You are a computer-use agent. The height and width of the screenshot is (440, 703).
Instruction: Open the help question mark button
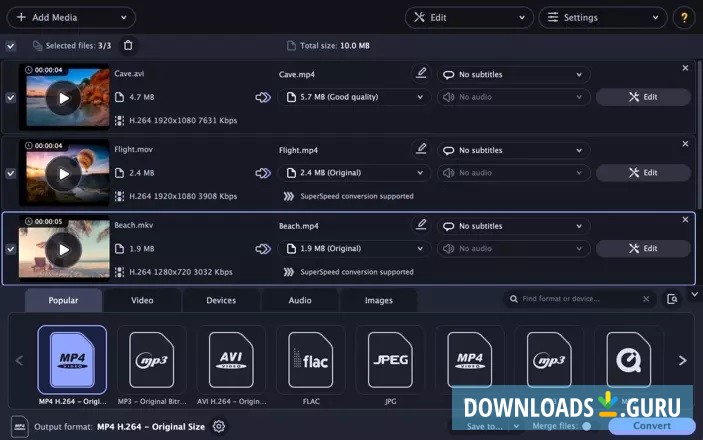[x=684, y=17]
